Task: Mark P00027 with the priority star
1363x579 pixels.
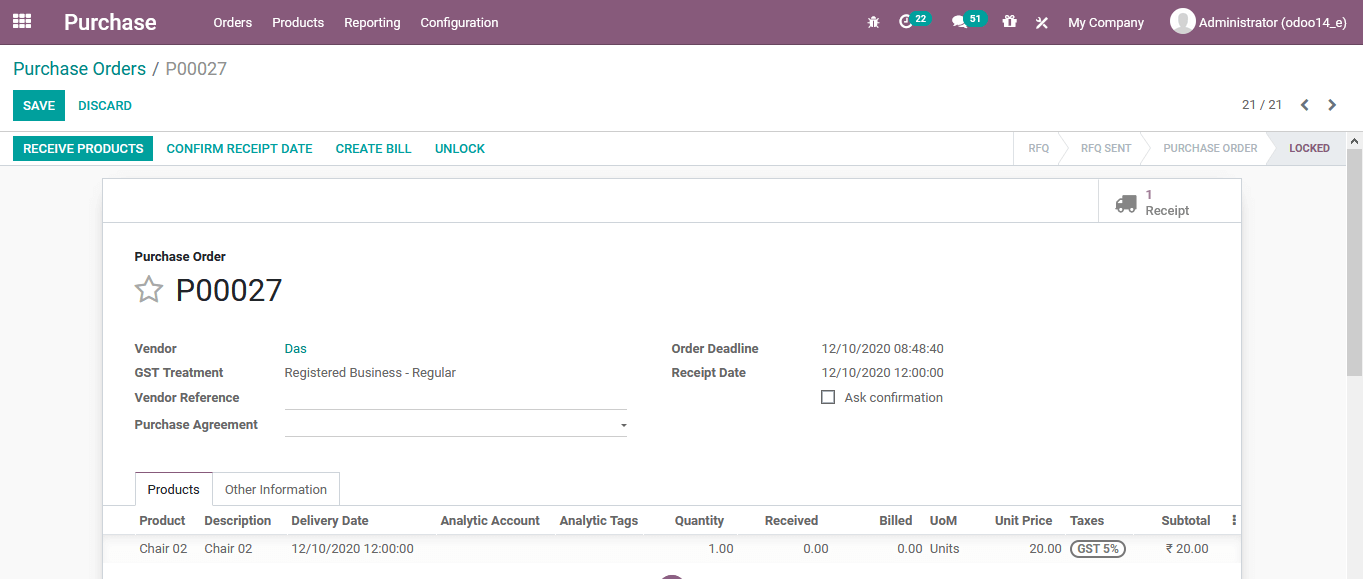Action: (149, 290)
